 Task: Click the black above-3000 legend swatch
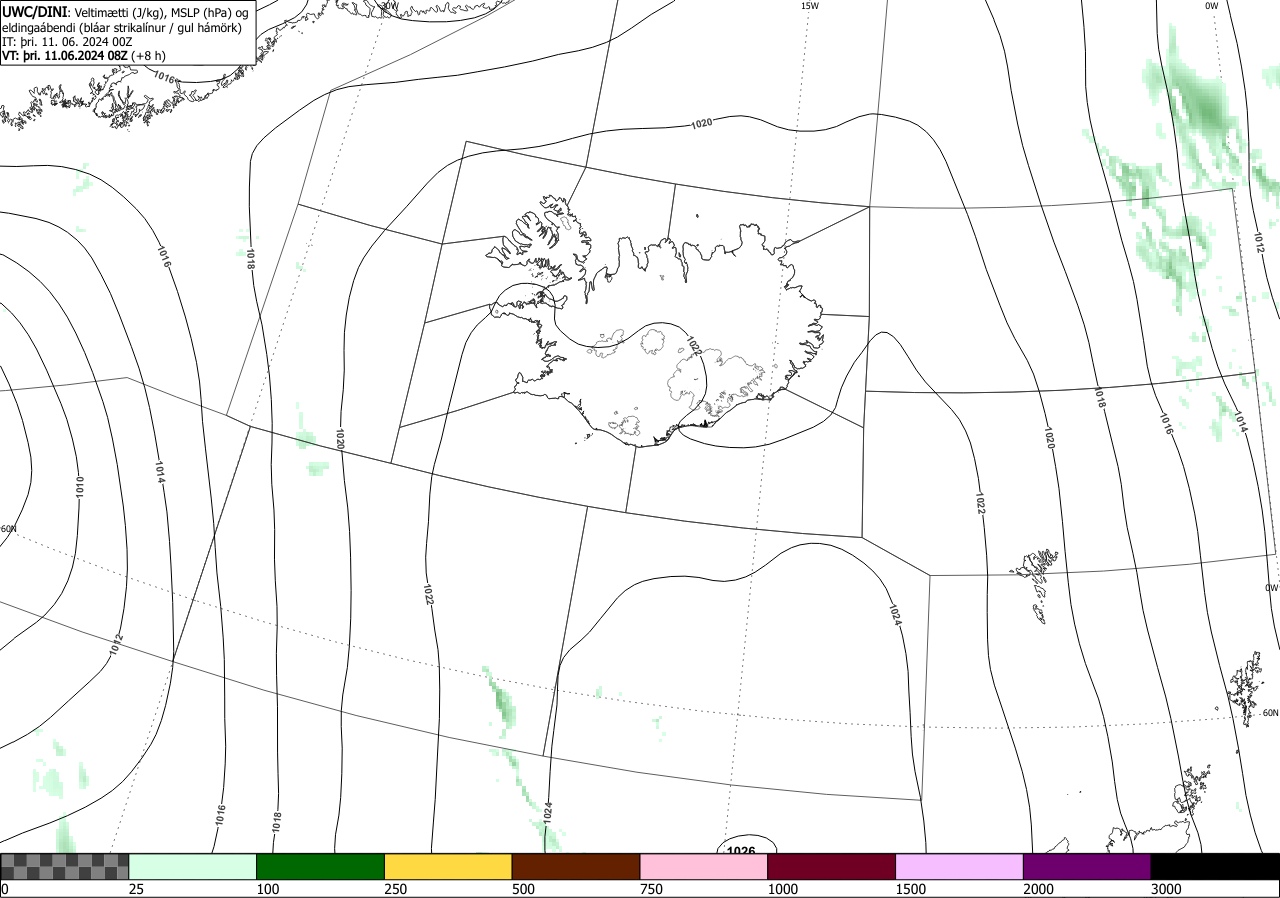pyautogui.click(x=1215, y=866)
